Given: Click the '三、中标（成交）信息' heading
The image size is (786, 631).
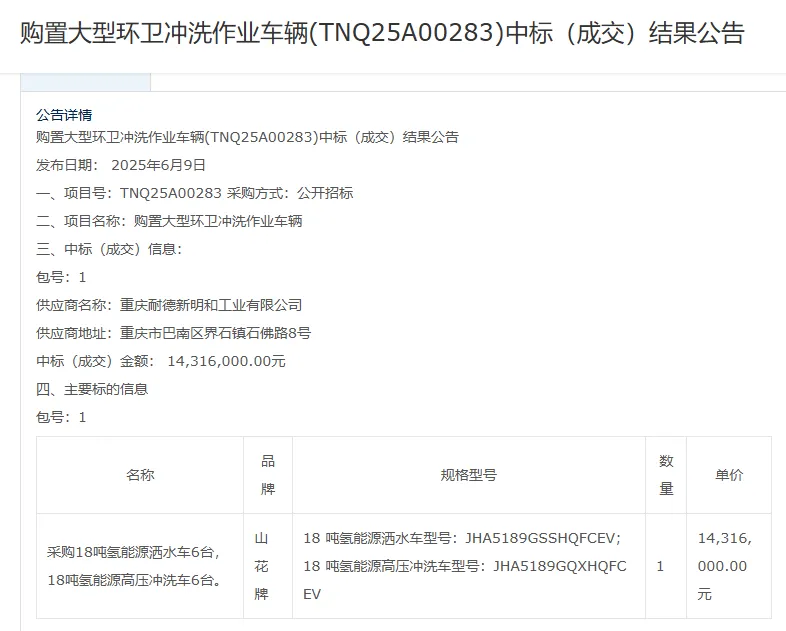Looking at the screenshot, I should (109, 250).
